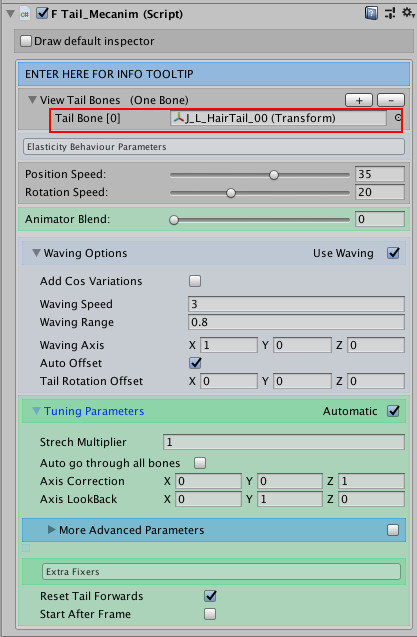Click Axis Correction X field
The image size is (417, 637).
(208, 481)
